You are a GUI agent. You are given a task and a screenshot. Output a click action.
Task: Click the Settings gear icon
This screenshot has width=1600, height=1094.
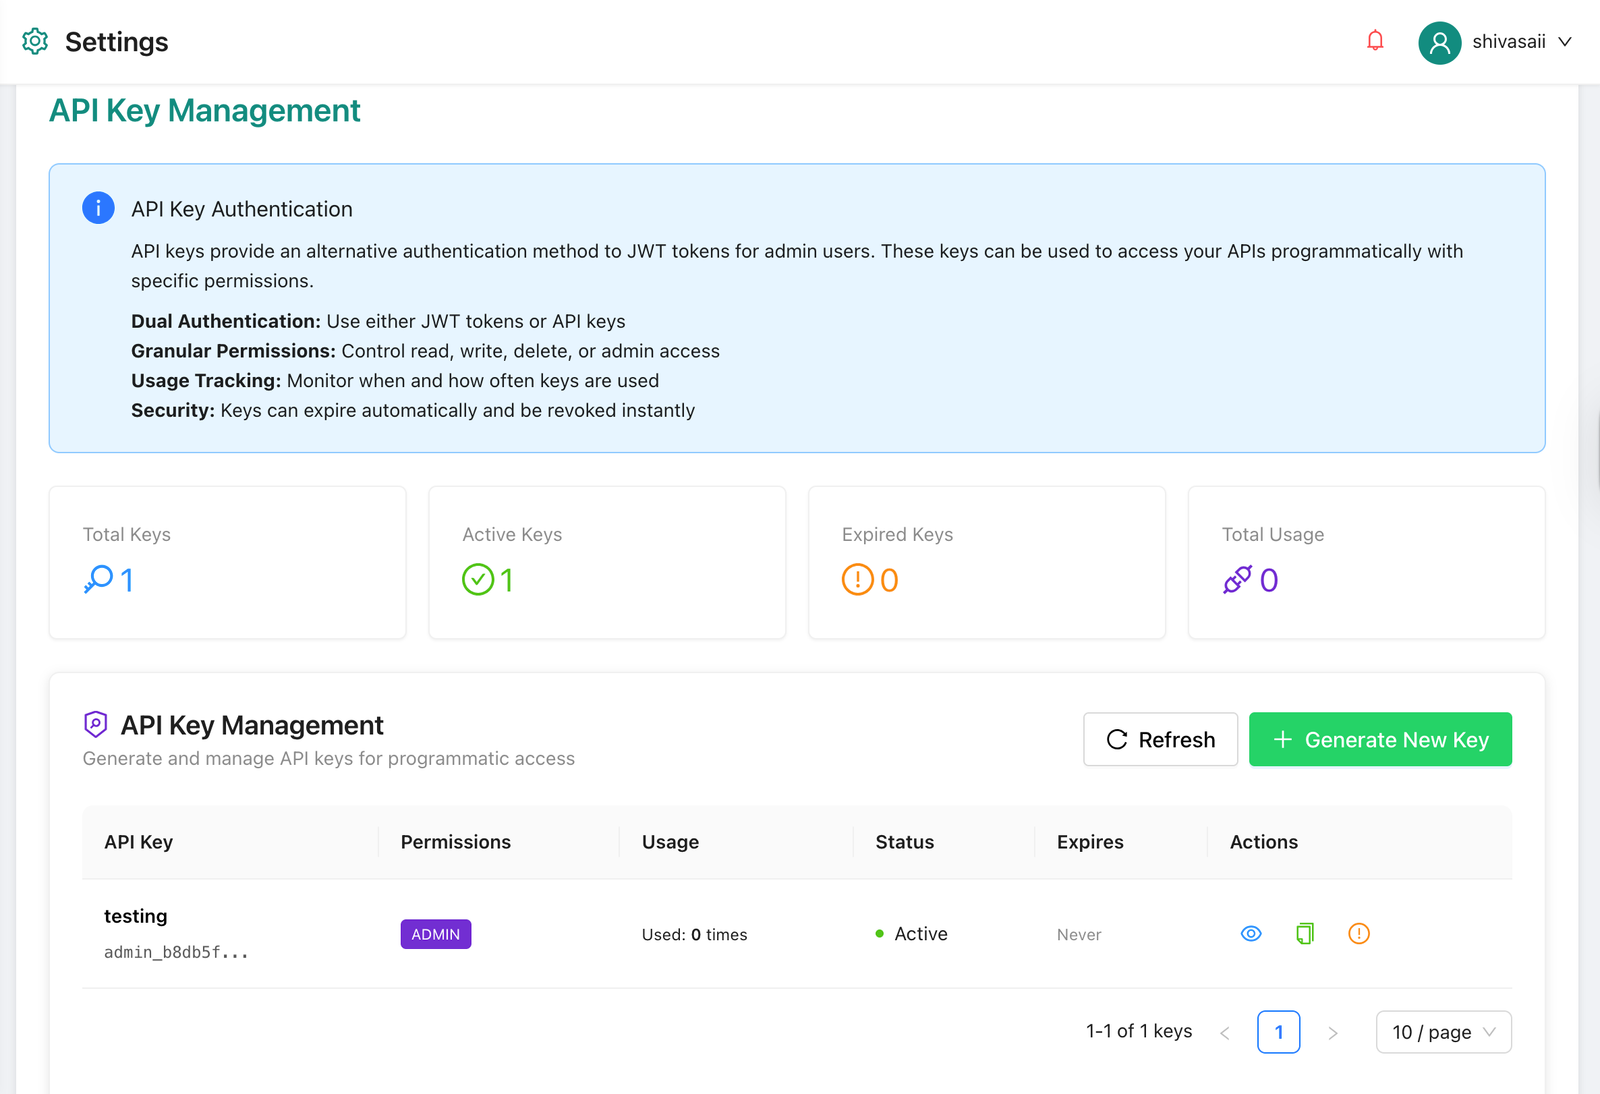[x=34, y=41]
